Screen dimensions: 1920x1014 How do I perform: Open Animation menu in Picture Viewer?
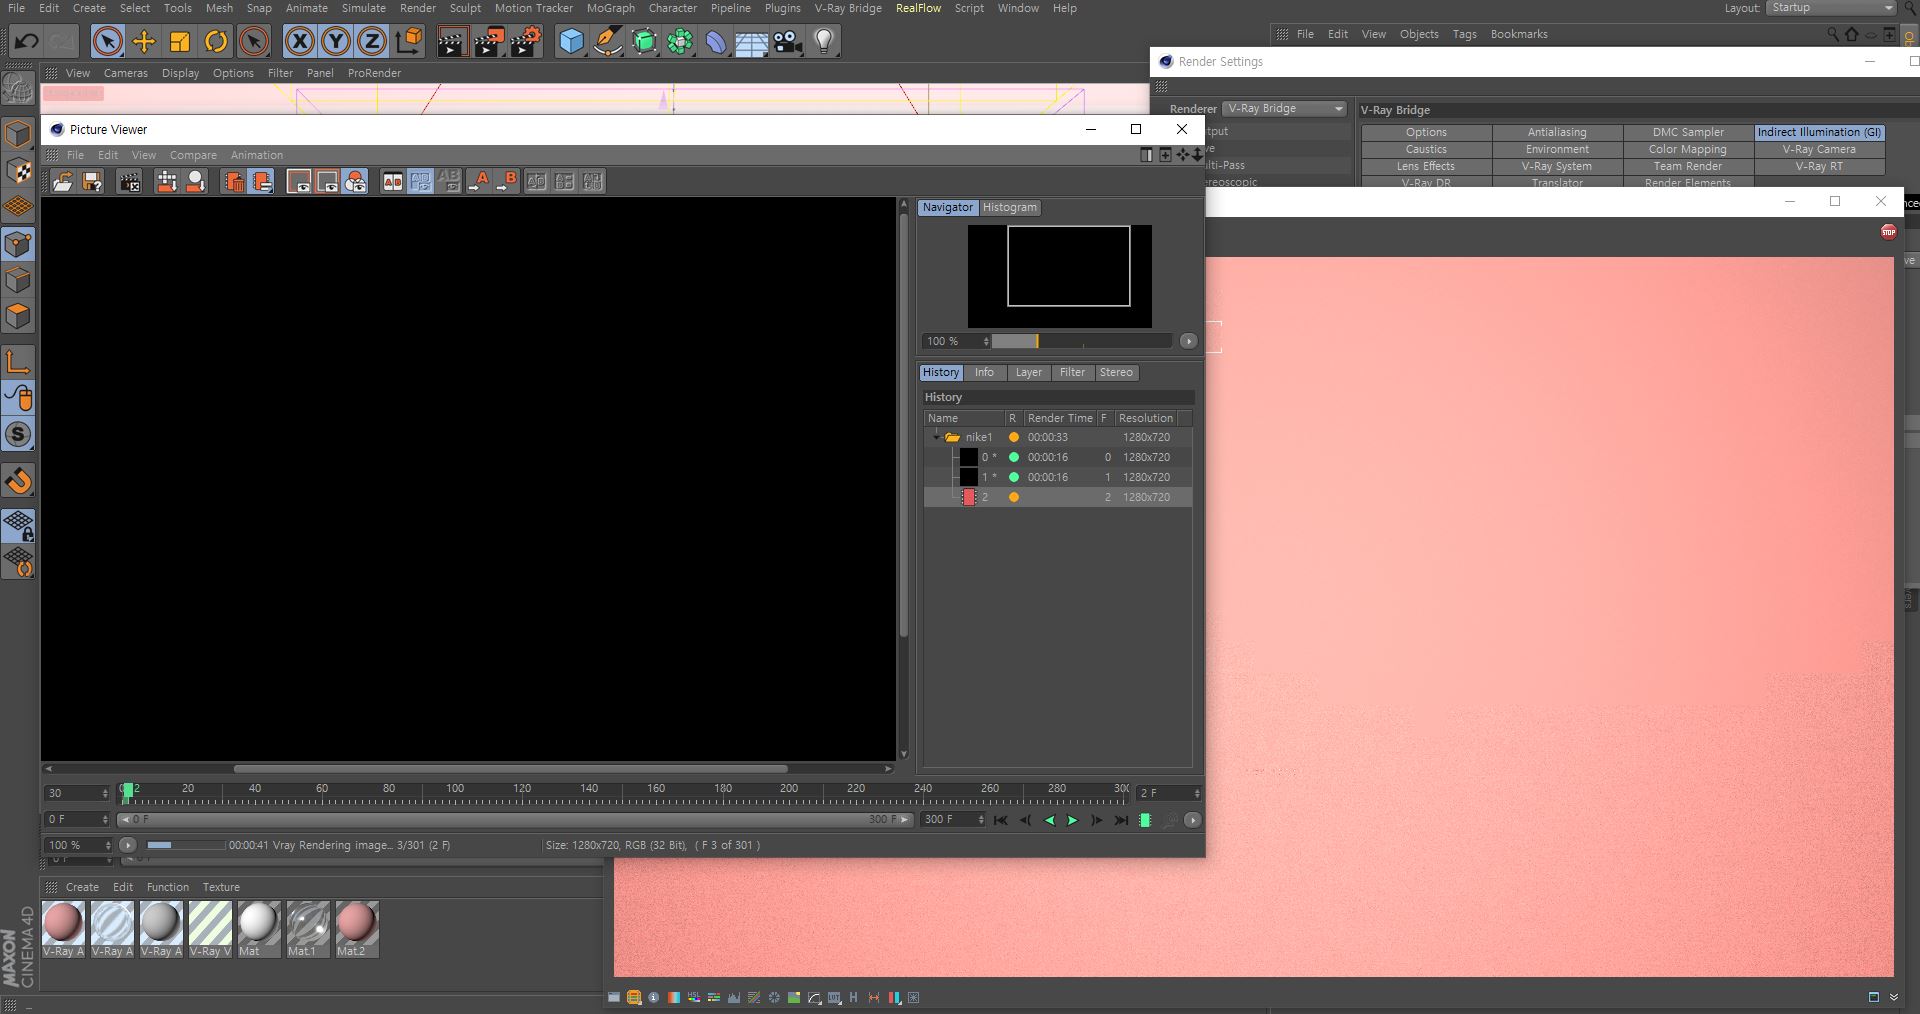click(256, 155)
